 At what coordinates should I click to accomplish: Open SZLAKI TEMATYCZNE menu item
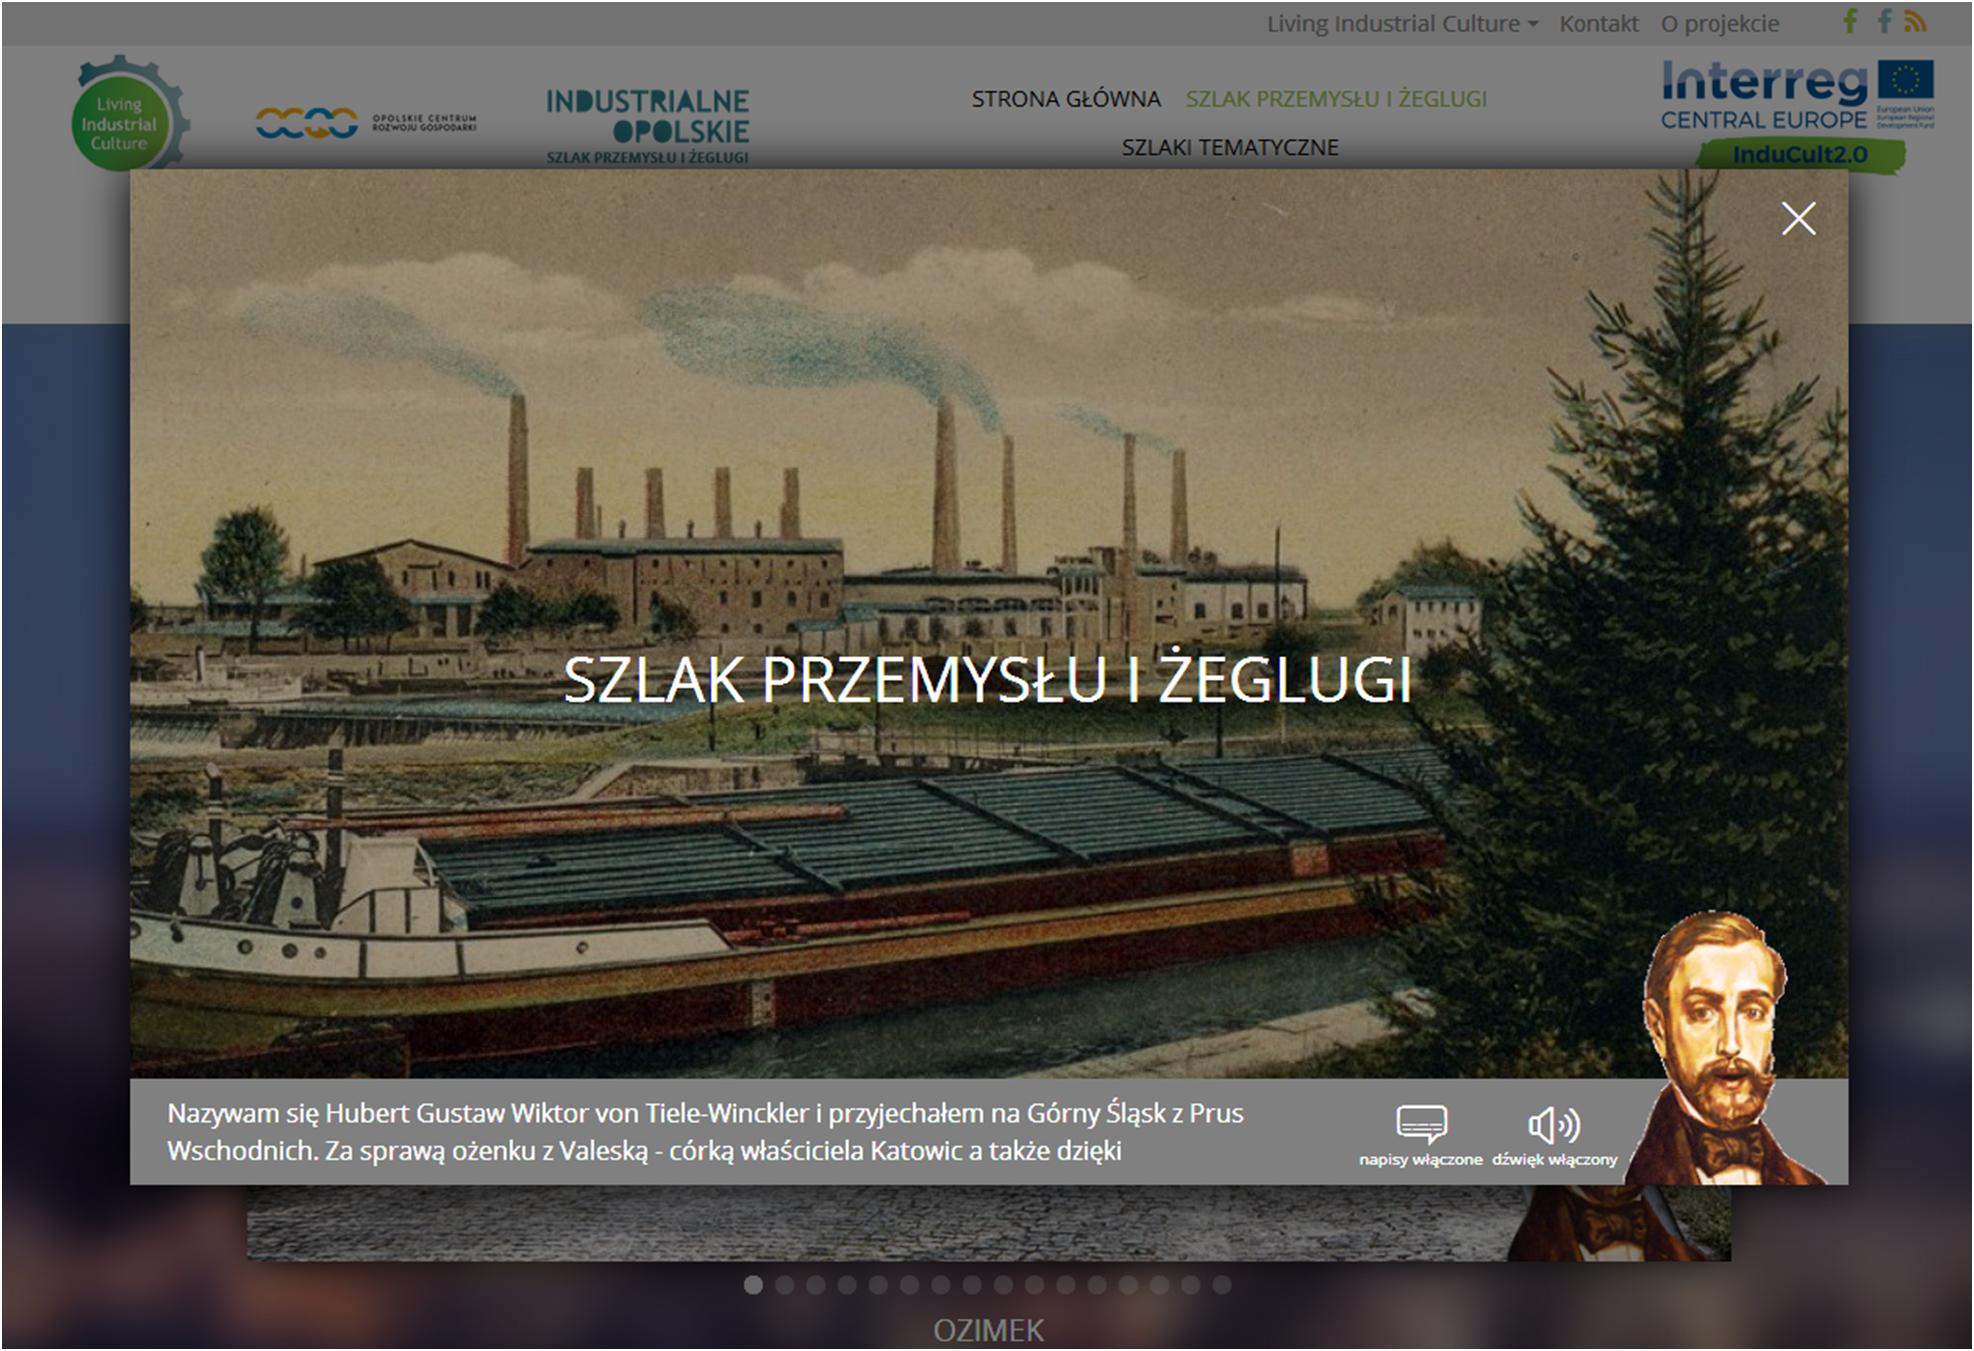1229,147
